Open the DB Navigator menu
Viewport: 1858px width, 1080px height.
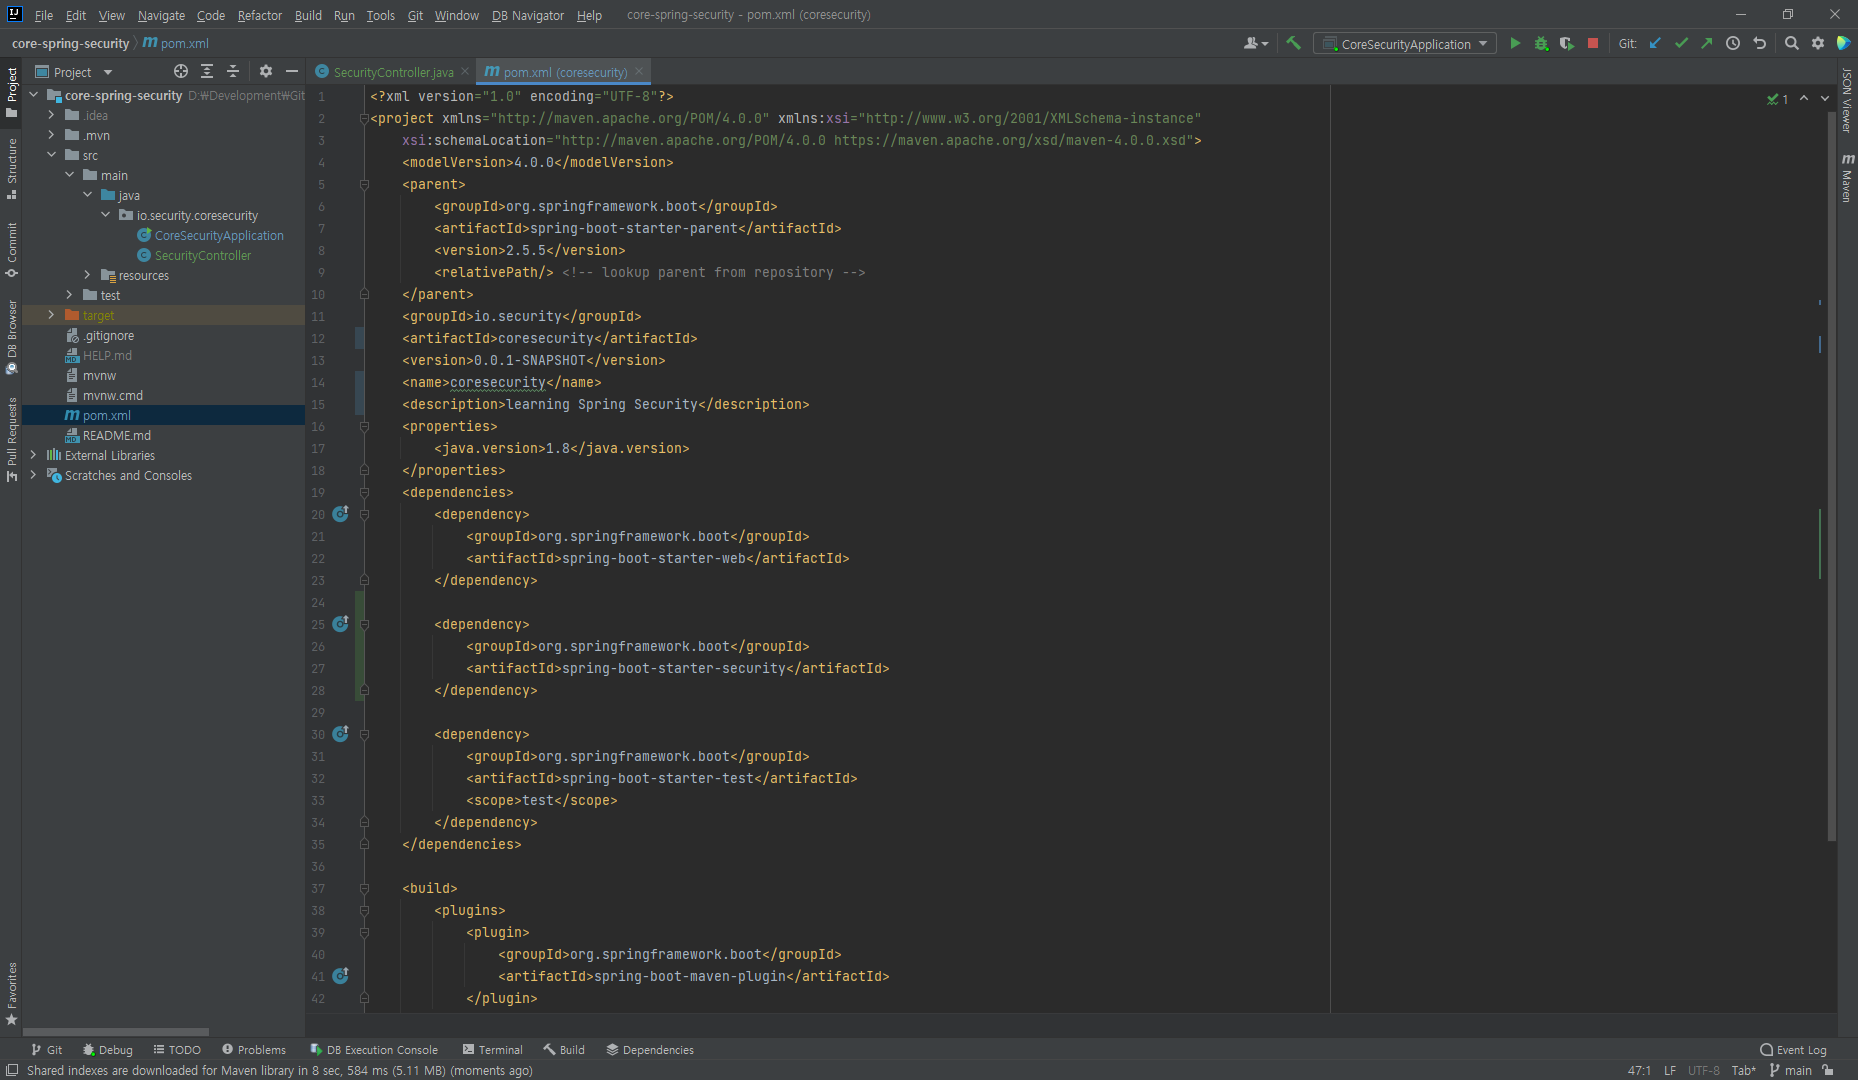click(x=528, y=15)
